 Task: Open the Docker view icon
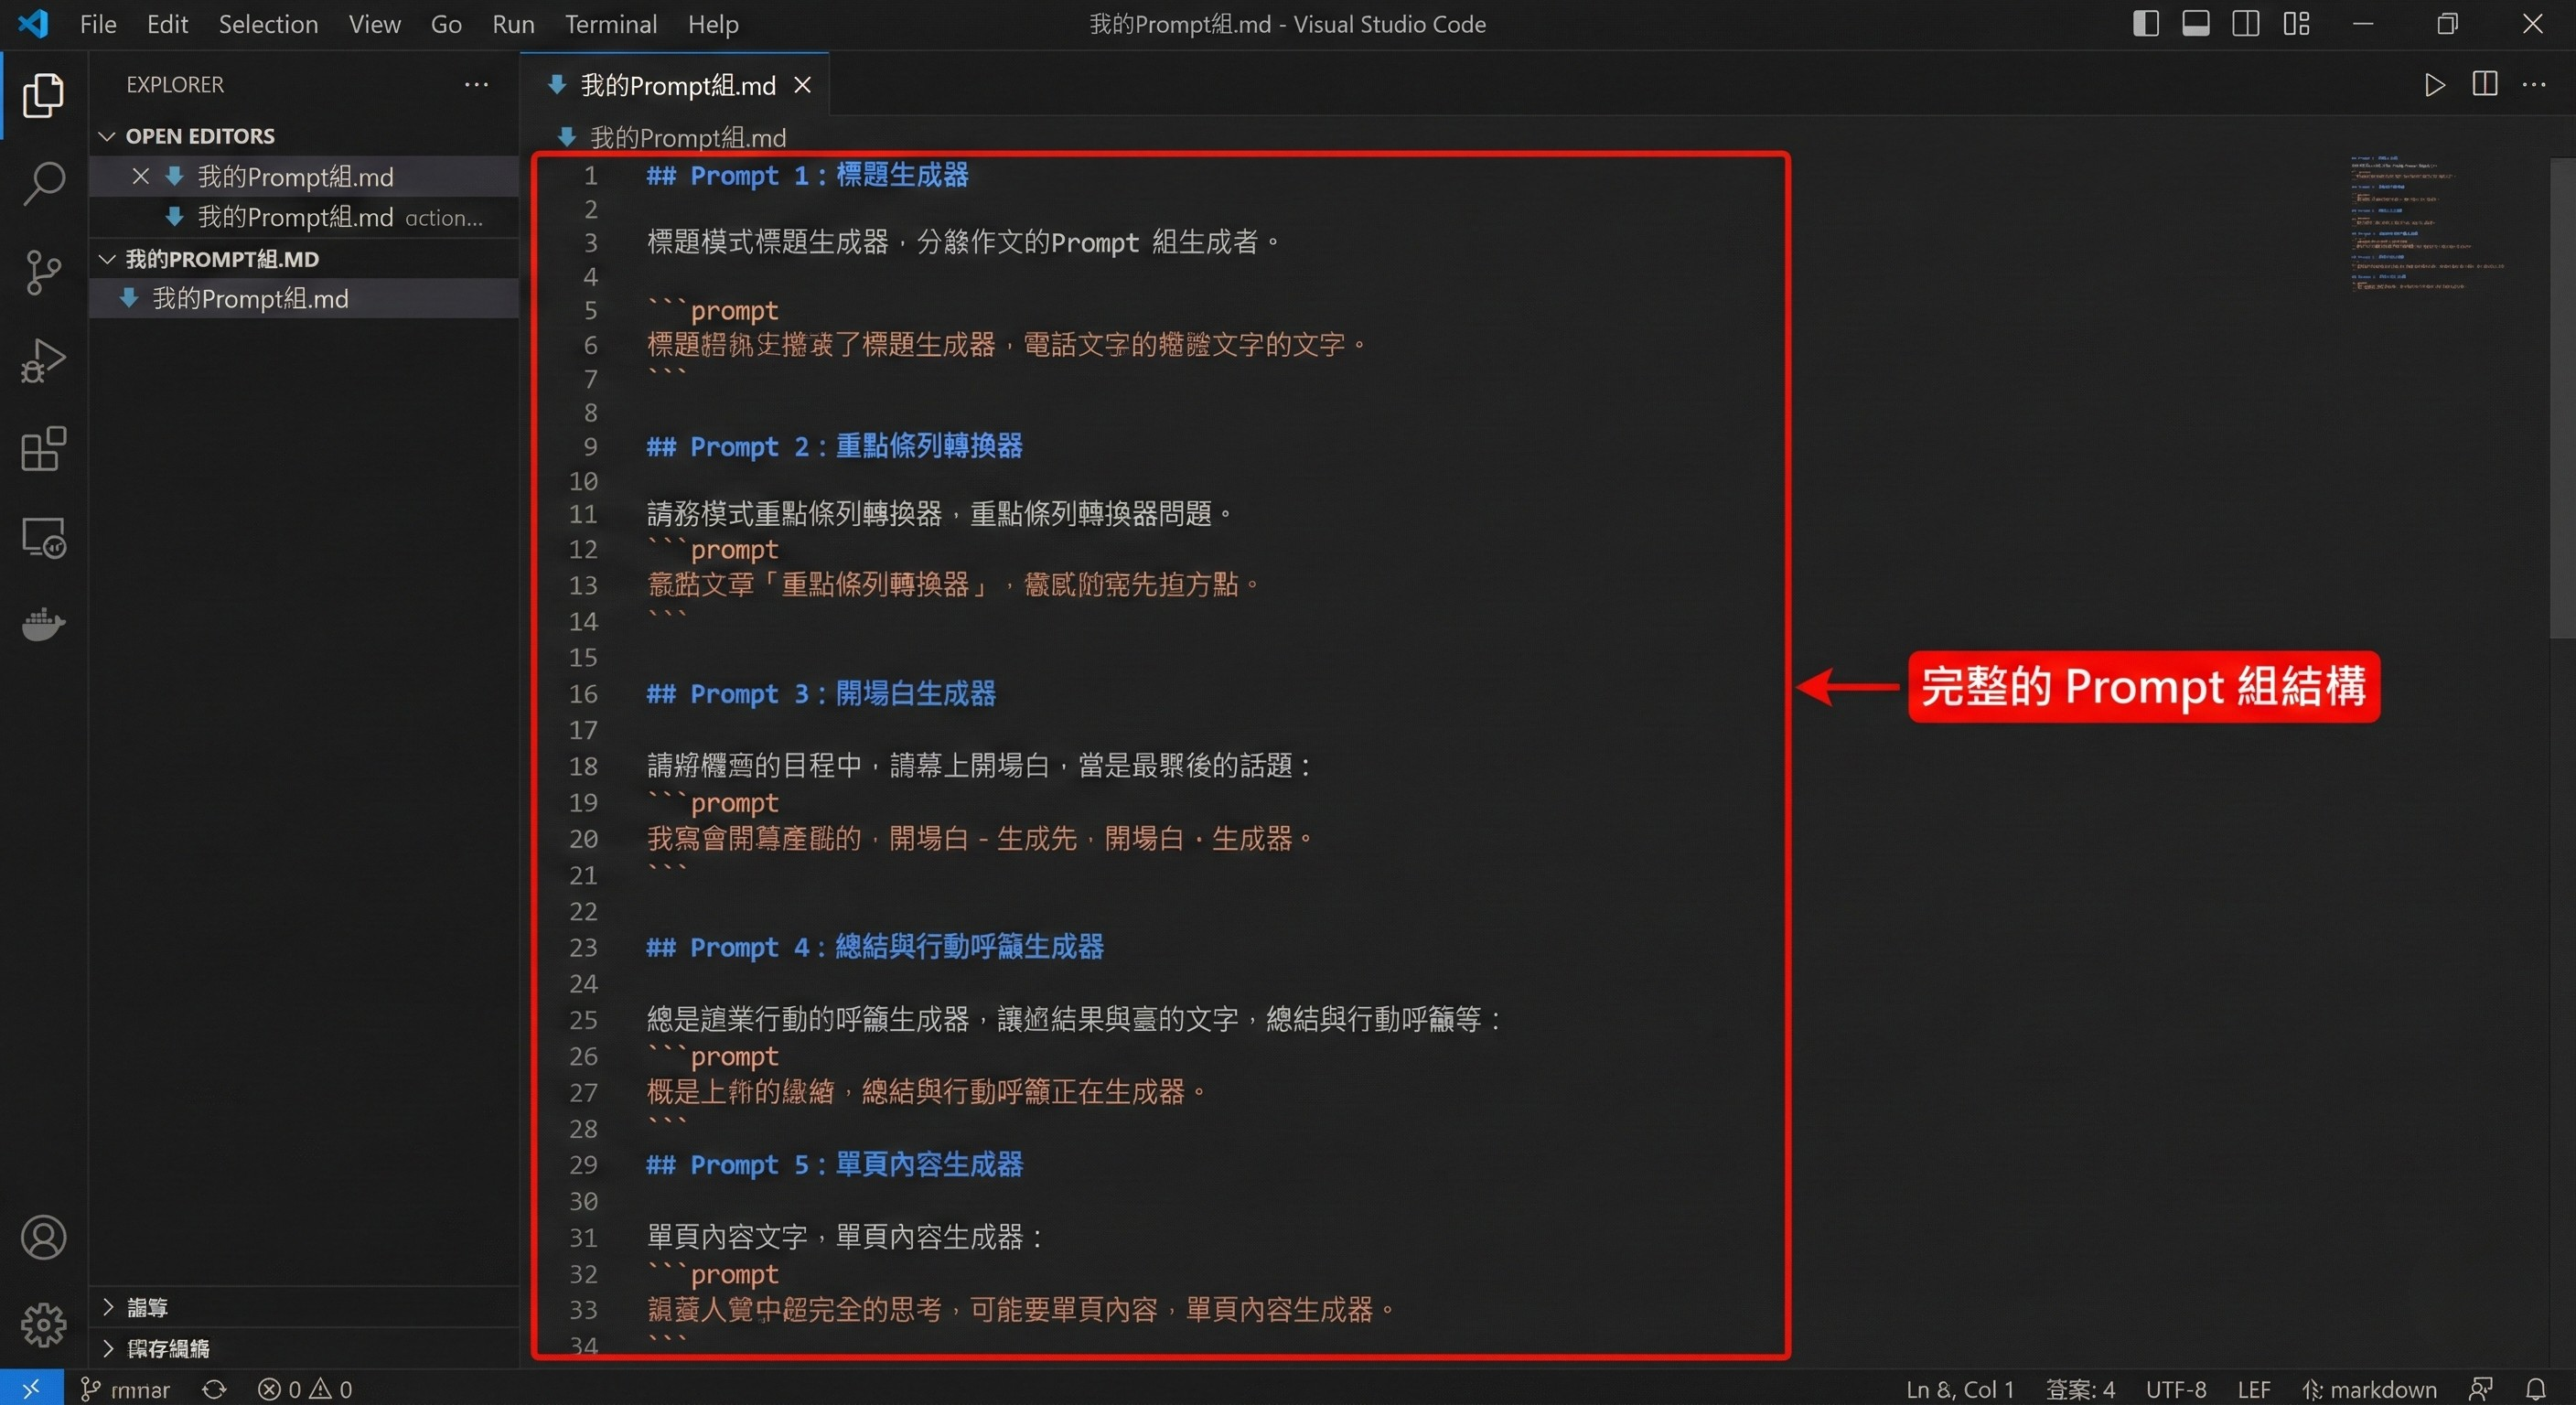43,625
